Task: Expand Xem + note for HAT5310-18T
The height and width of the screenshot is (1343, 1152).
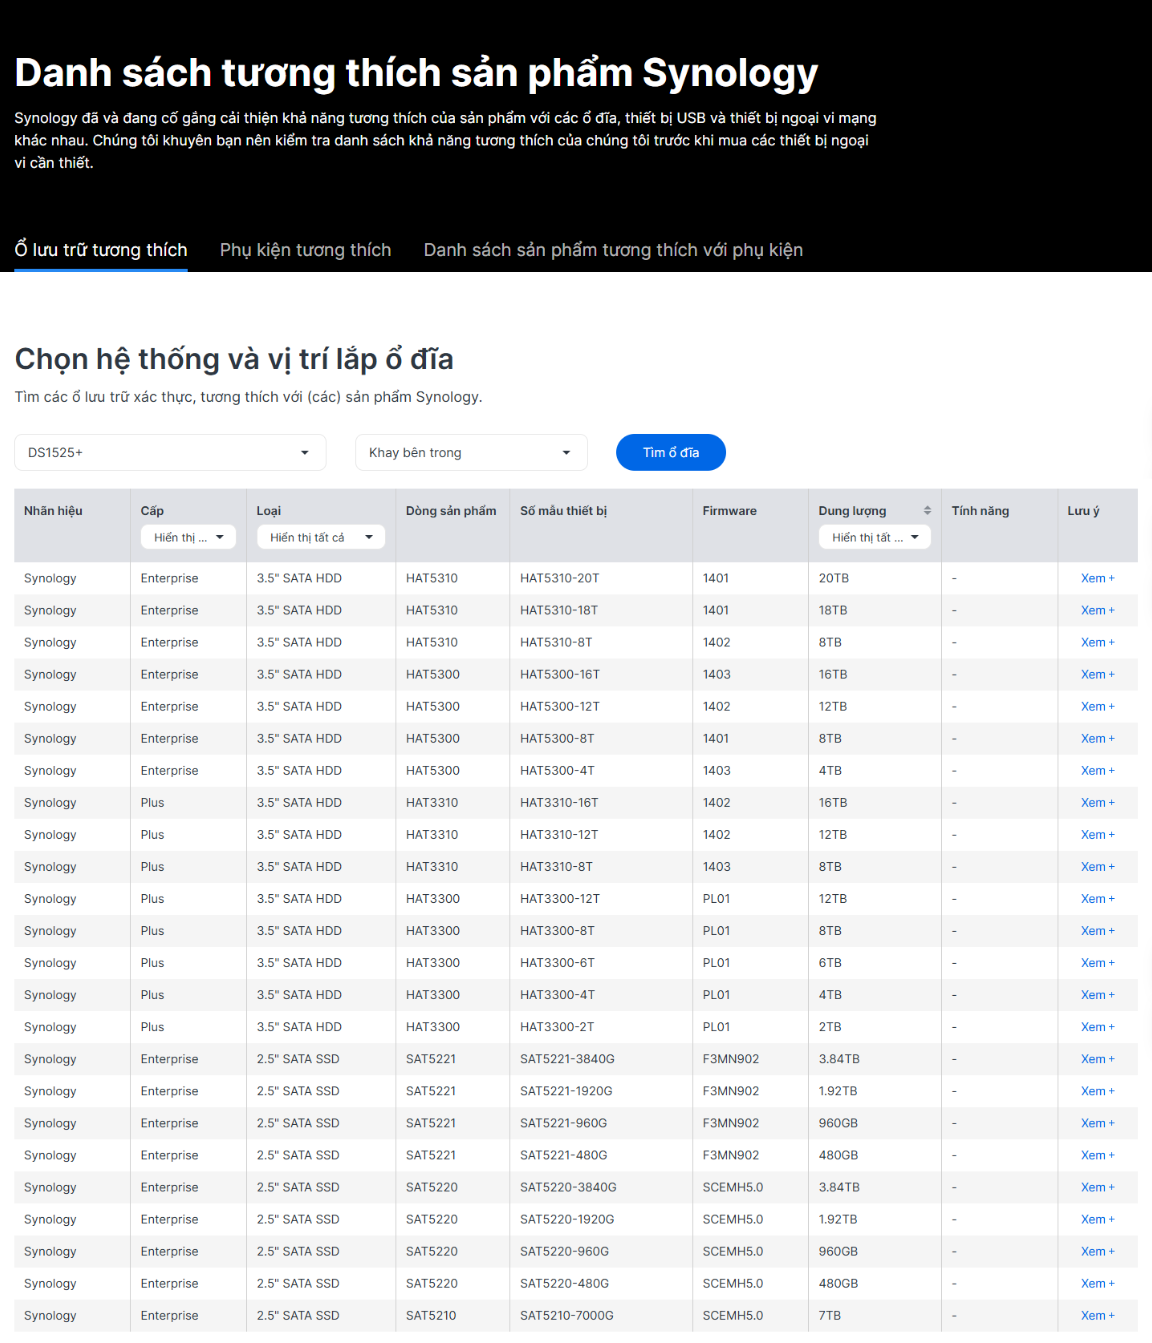Action: tap(1097, 610)
